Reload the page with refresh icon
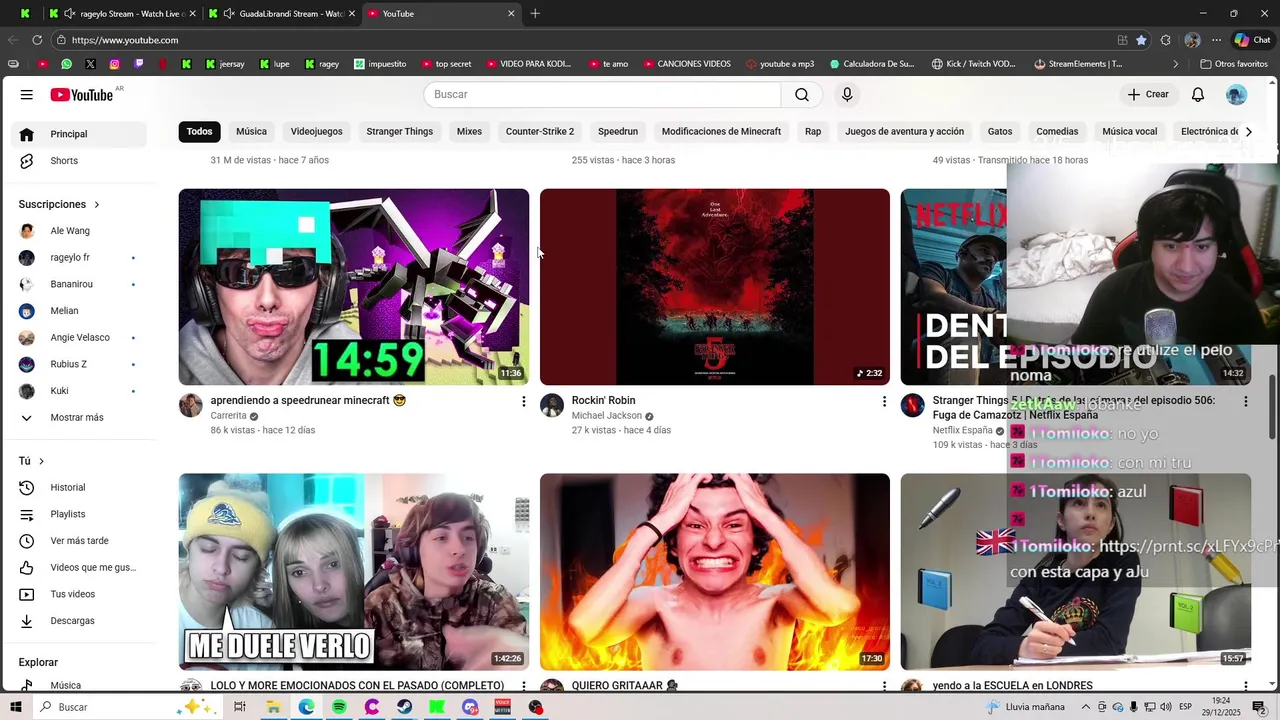Image resolution: width=1280 pixels, height=720 pixels. [x=37, y=40]
